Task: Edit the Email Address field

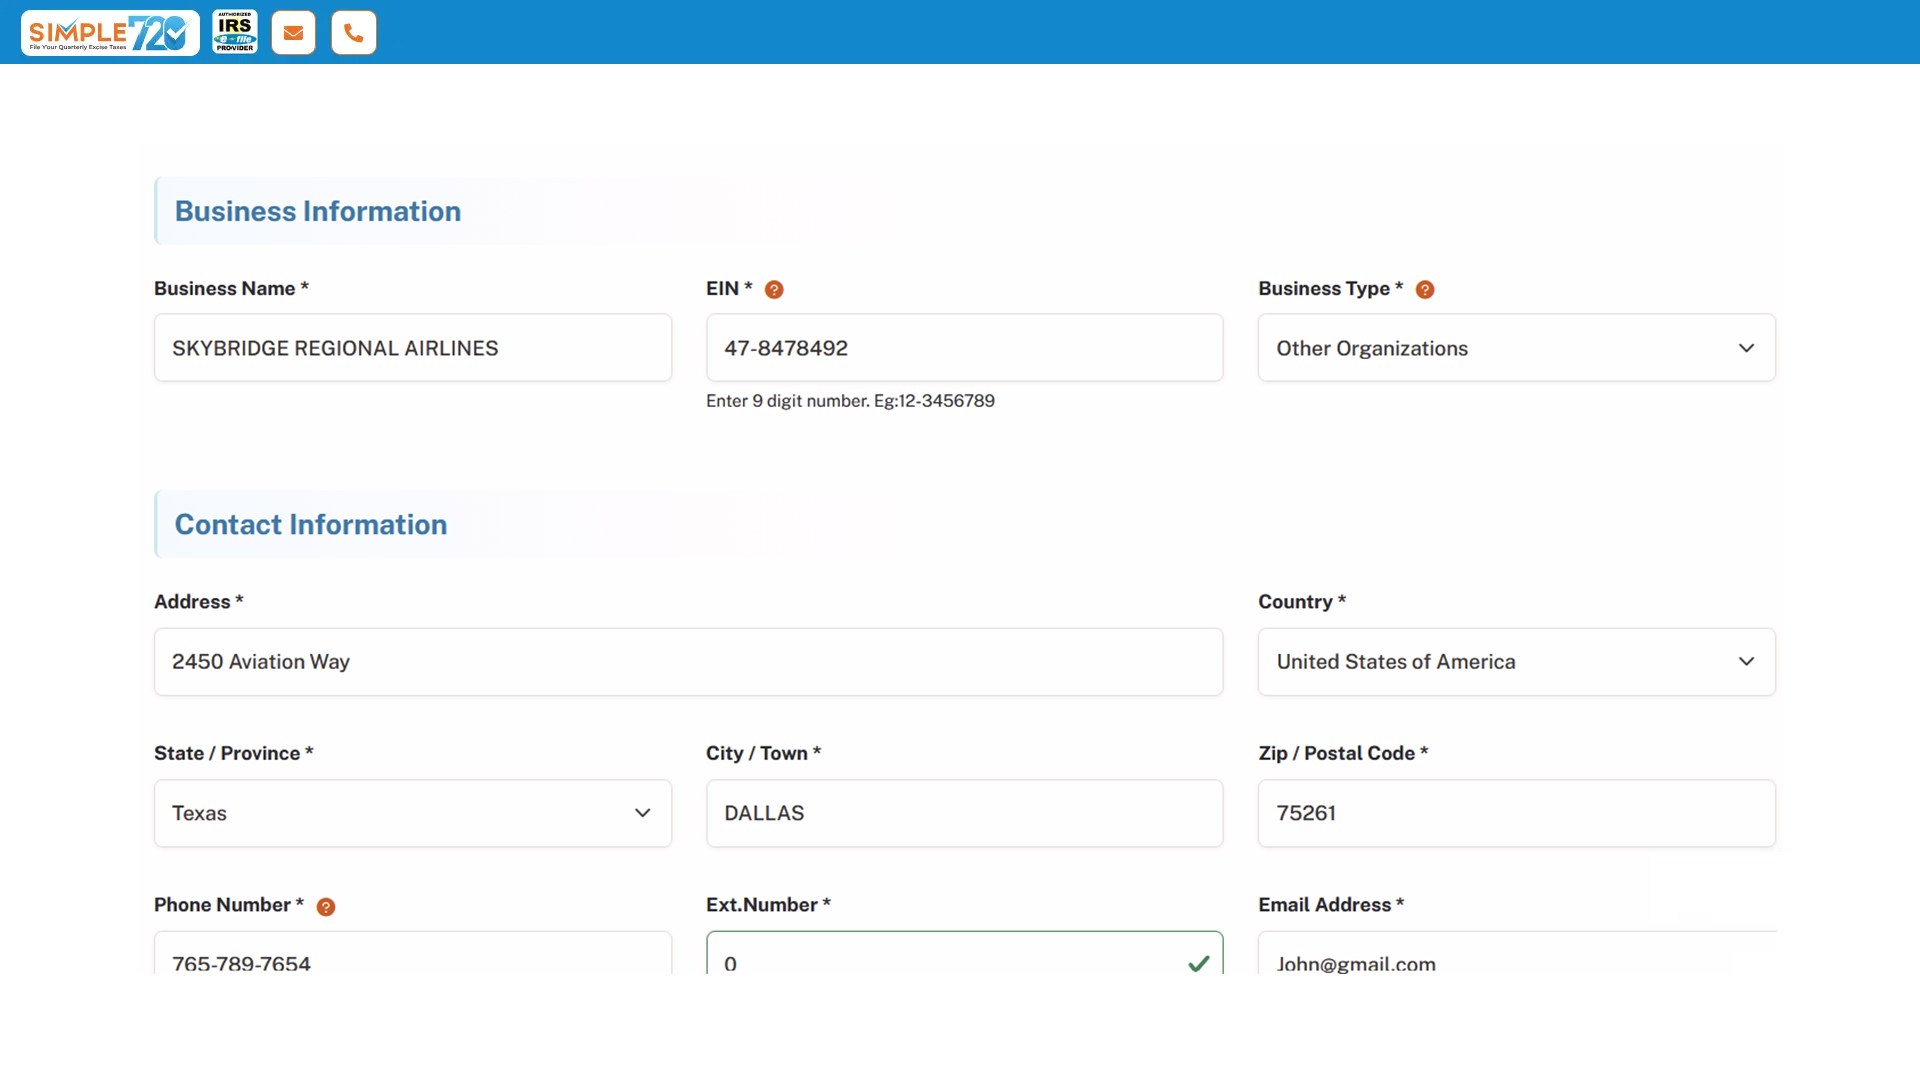Action: 1516,954
